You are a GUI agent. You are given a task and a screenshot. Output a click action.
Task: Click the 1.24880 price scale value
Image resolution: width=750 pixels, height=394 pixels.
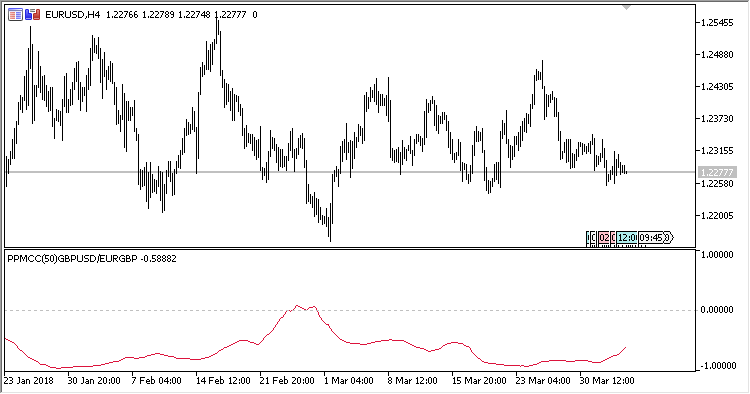point(717,55)
